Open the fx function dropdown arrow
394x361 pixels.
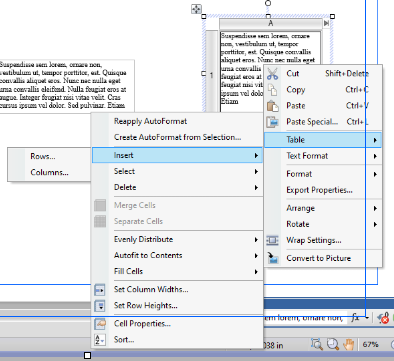point(367,318)
